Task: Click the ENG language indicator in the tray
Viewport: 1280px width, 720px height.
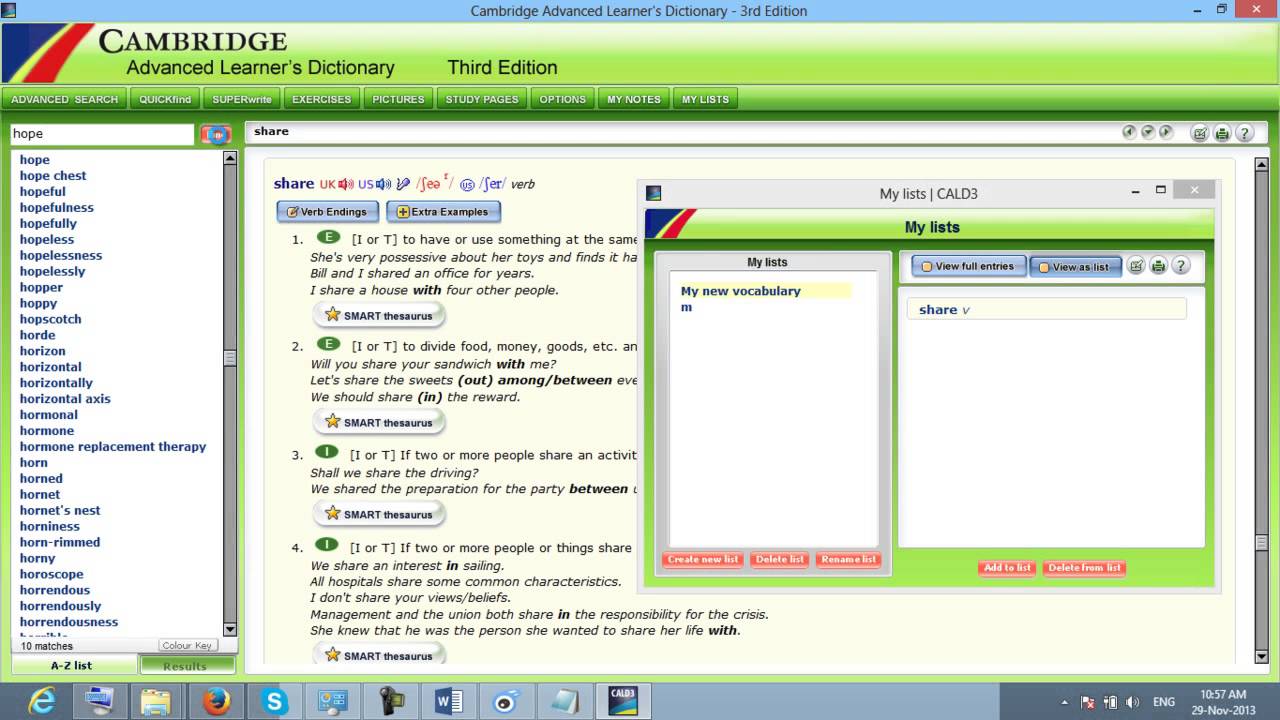Action: click(1164, 702)
